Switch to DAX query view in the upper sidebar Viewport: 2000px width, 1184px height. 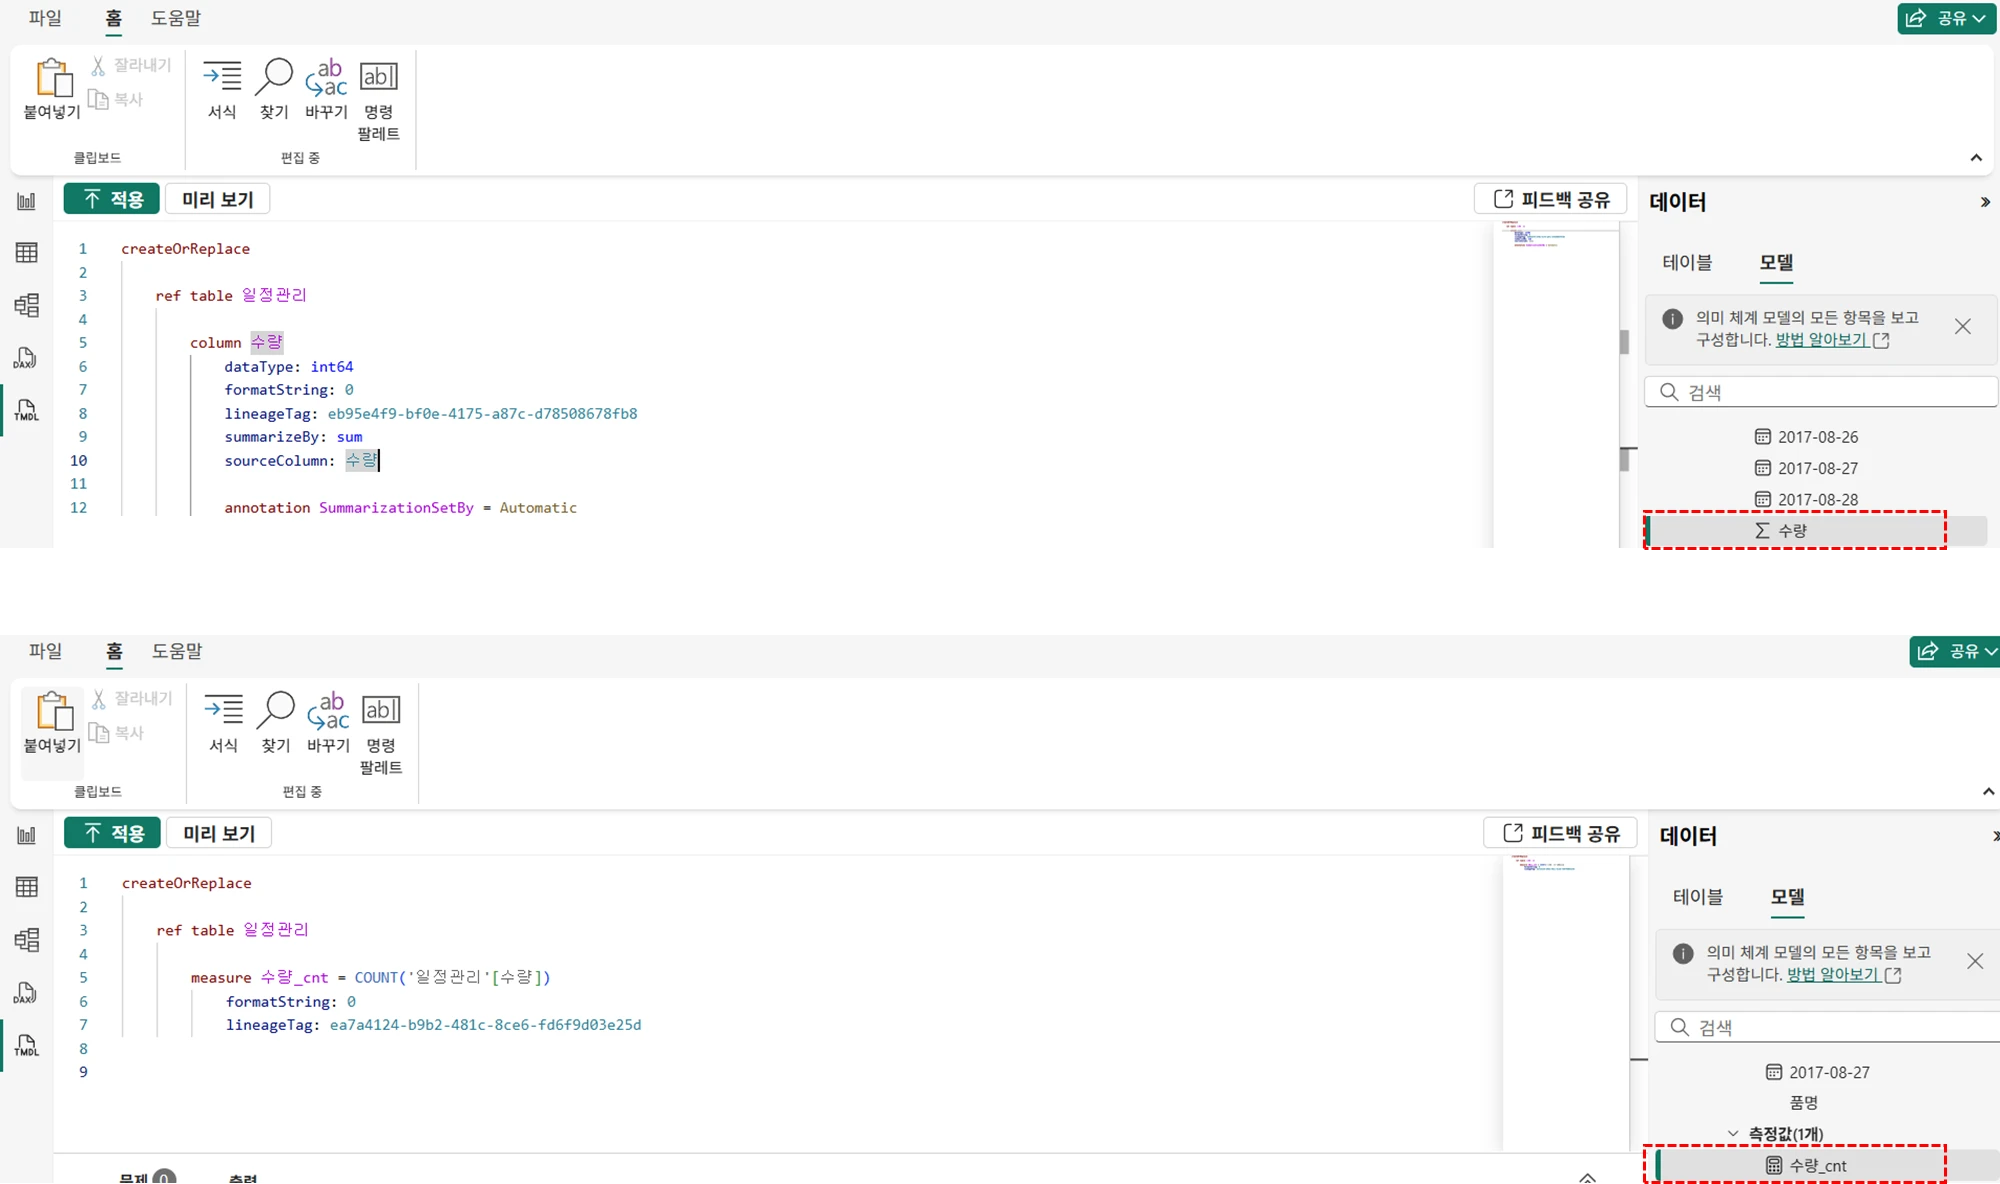(x=26, y=358)
